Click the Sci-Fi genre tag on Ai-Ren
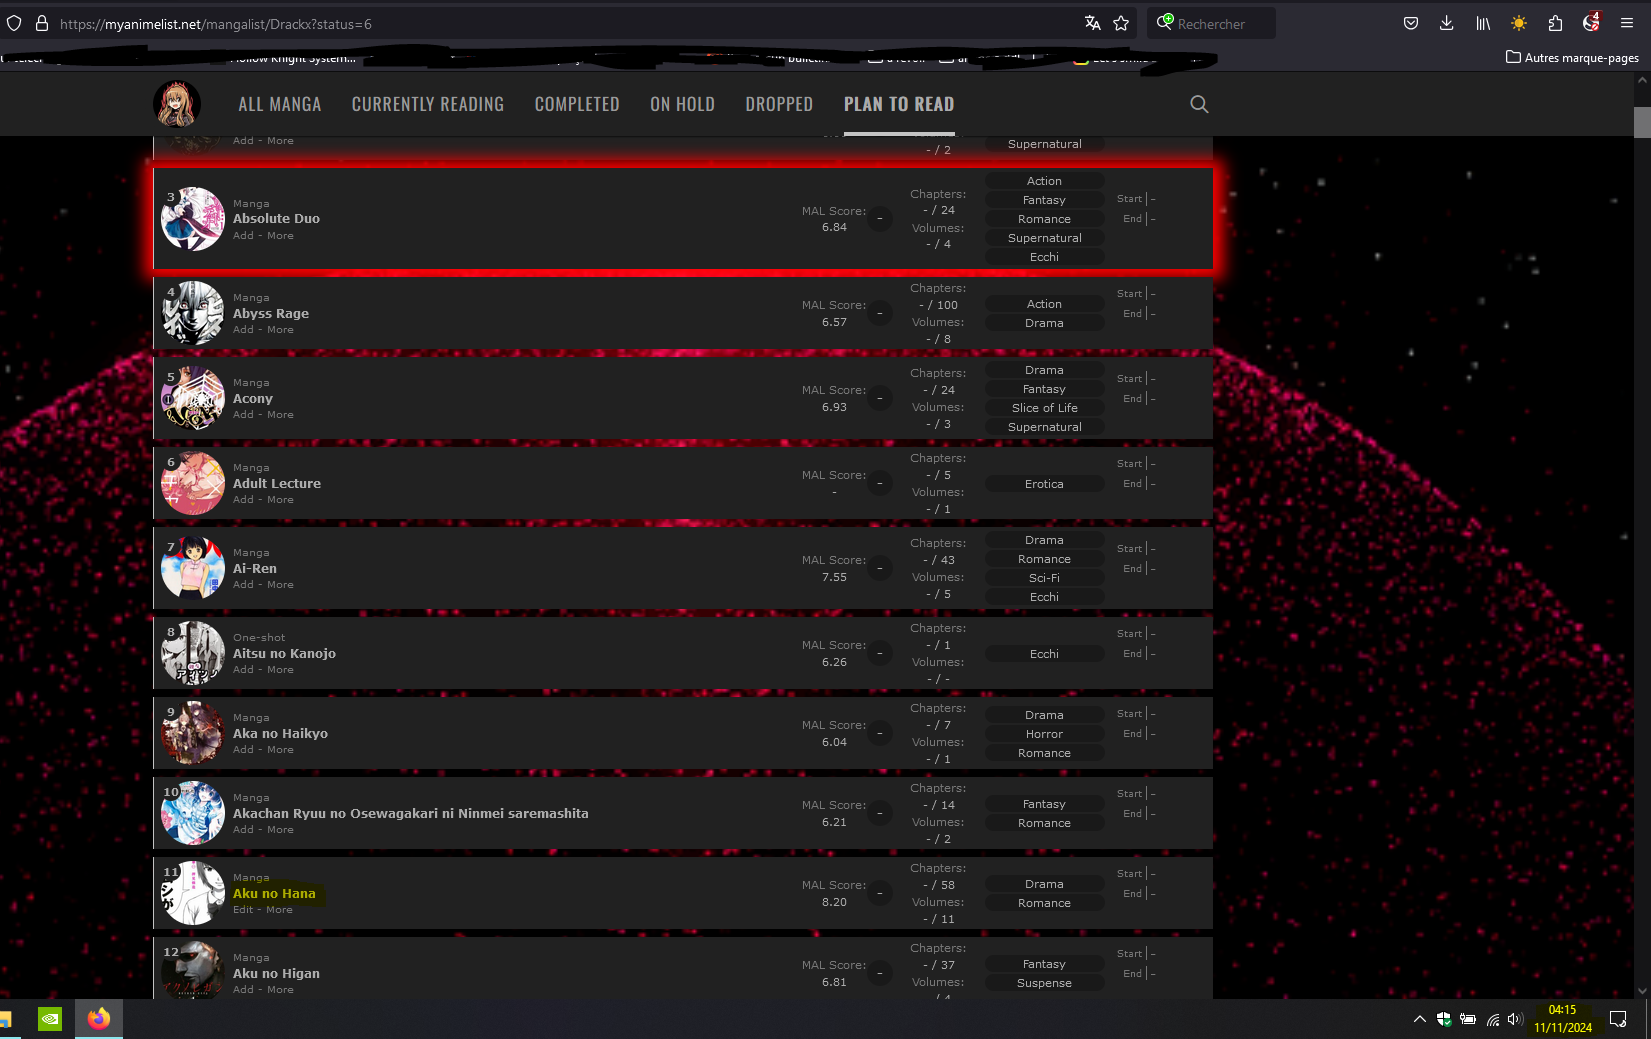This screenshot has width=1651, height=1039. pyautogui.click(x=1044, y=579)
